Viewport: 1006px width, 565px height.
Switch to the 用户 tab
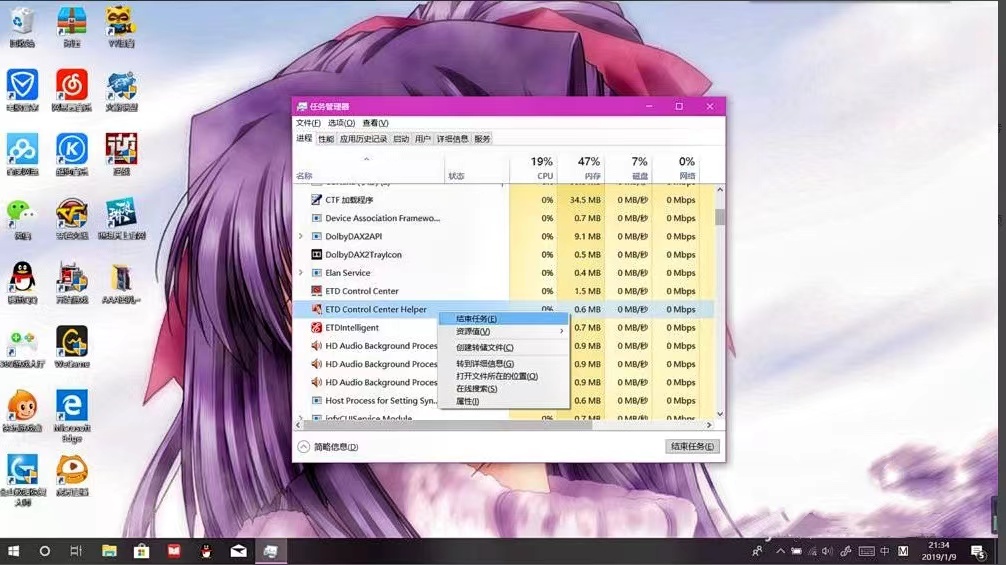click(x=422, y=139)
